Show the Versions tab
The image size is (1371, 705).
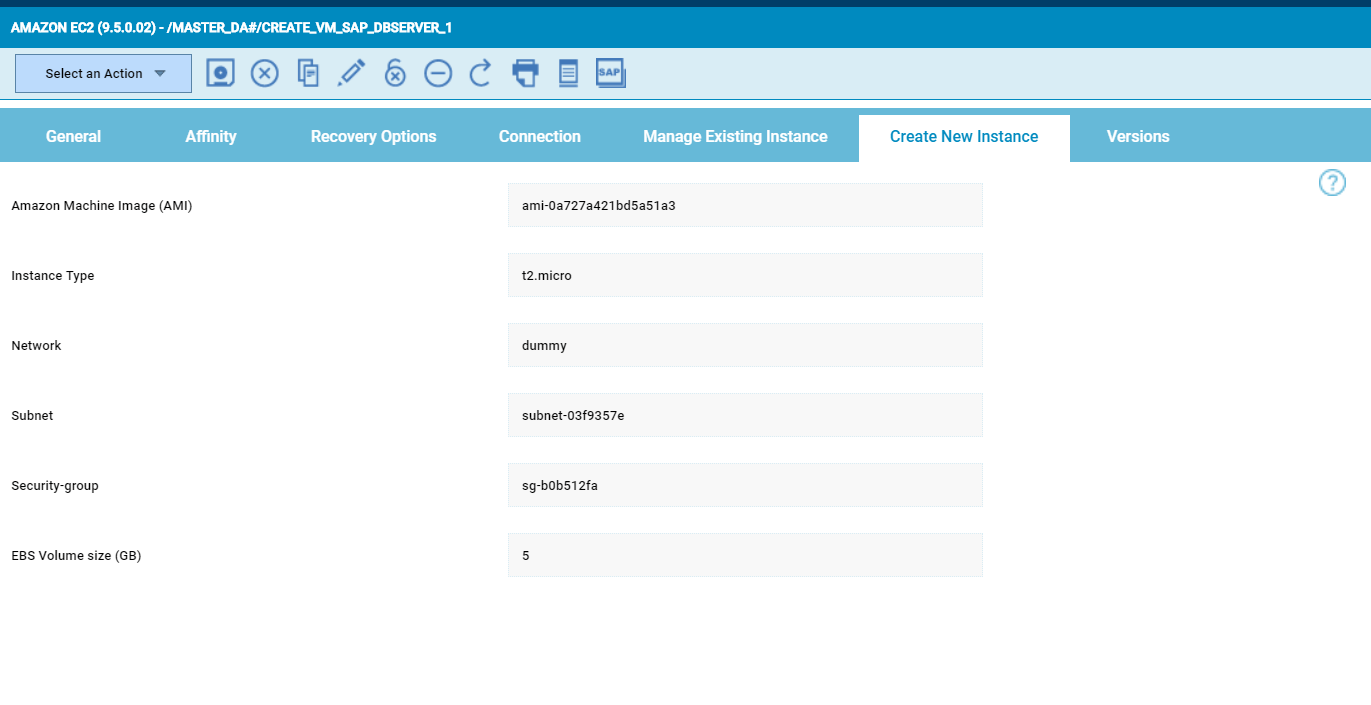pyautogui.click(x=1138, y=137)
